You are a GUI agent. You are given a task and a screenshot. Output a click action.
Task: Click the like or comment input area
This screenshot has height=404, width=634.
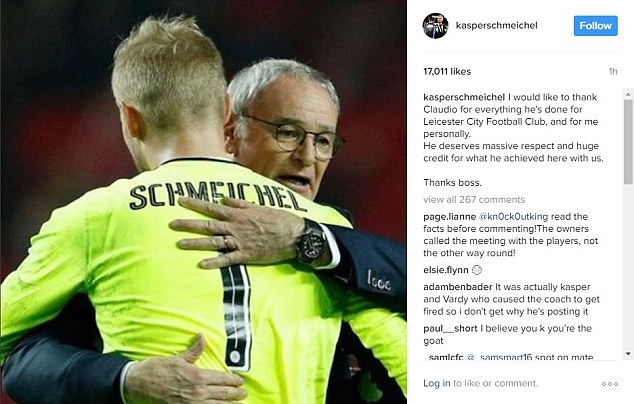[x=494, y=383]
